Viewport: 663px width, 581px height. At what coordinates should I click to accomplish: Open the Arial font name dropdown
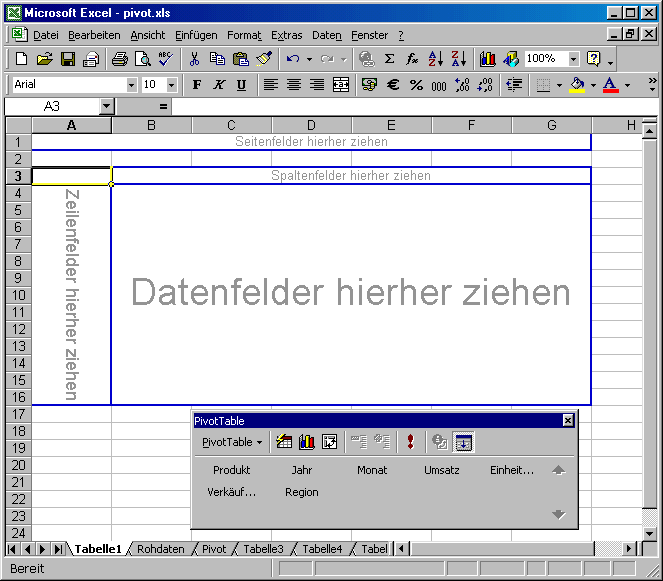tap(131, 85)
